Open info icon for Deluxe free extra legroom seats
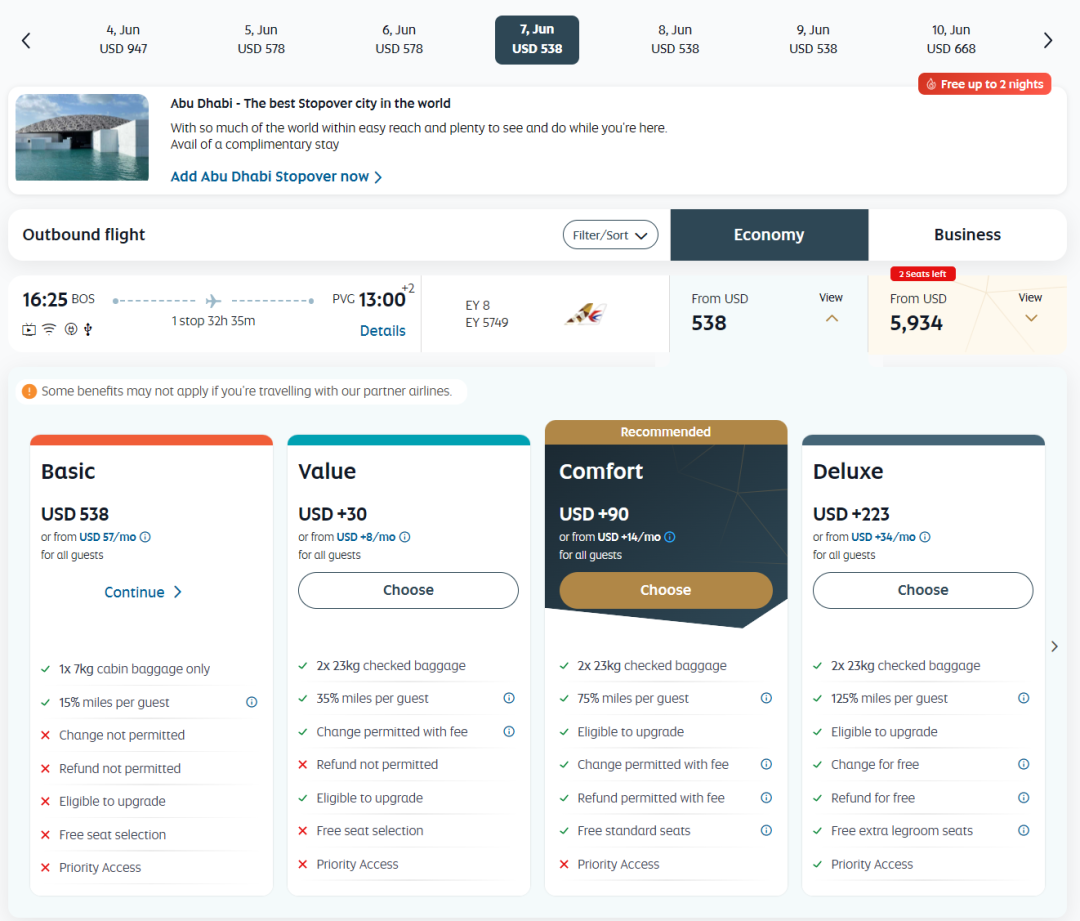 point(1023,831)
